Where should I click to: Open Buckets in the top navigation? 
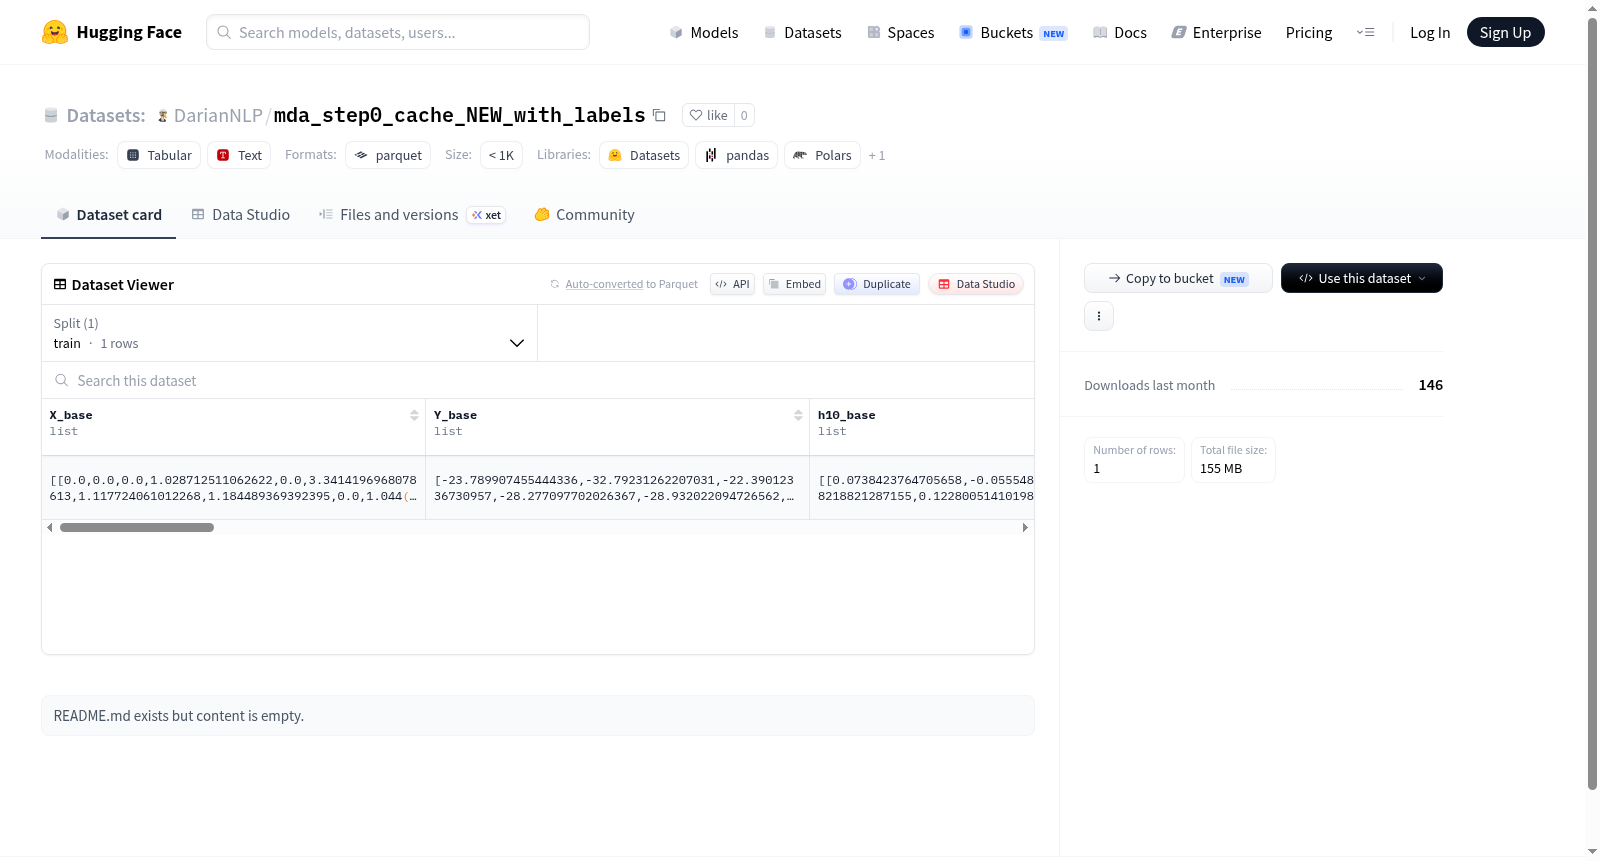[x=1013, y=32]
